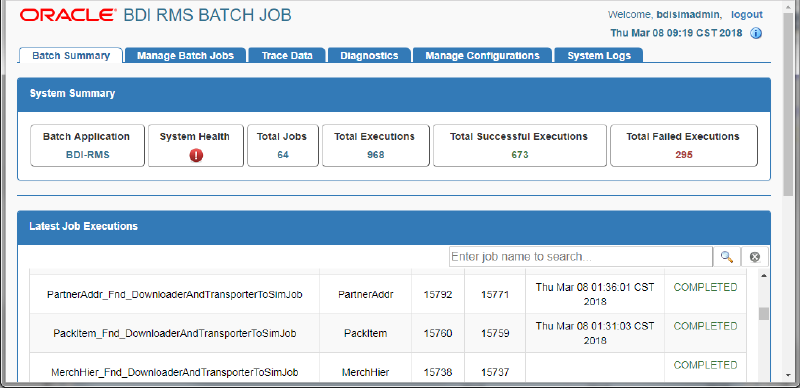Click the System Summary panel header
The width and height of the screenshot is (800, 388).
(x=394, y=94)
